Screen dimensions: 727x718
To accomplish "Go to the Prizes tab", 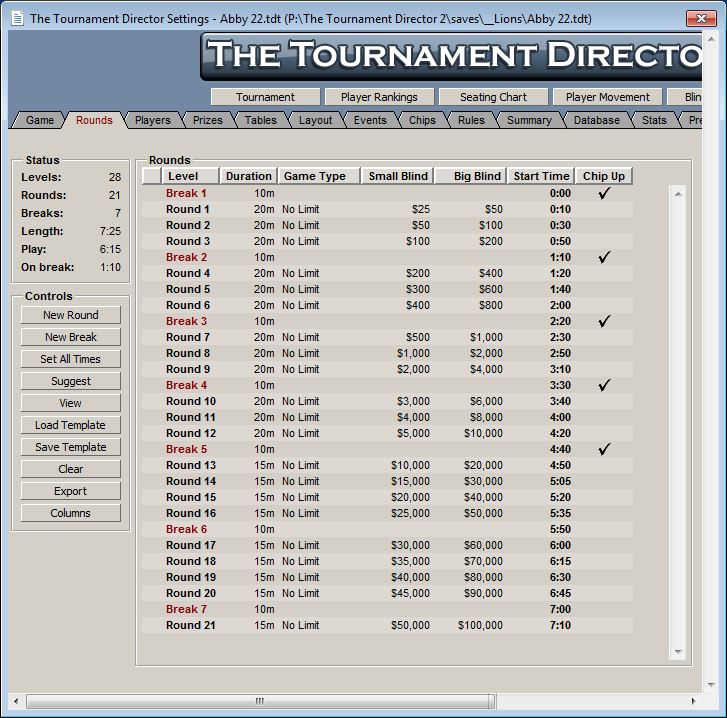I will [x=207, y=120].
